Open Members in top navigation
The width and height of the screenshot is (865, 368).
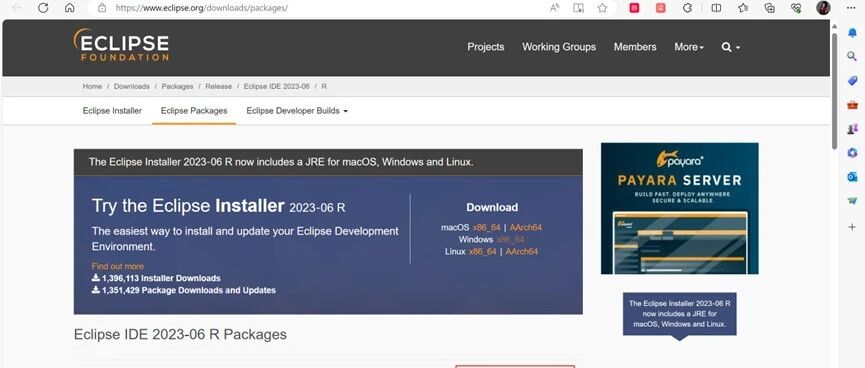click(x=635, y=47)
